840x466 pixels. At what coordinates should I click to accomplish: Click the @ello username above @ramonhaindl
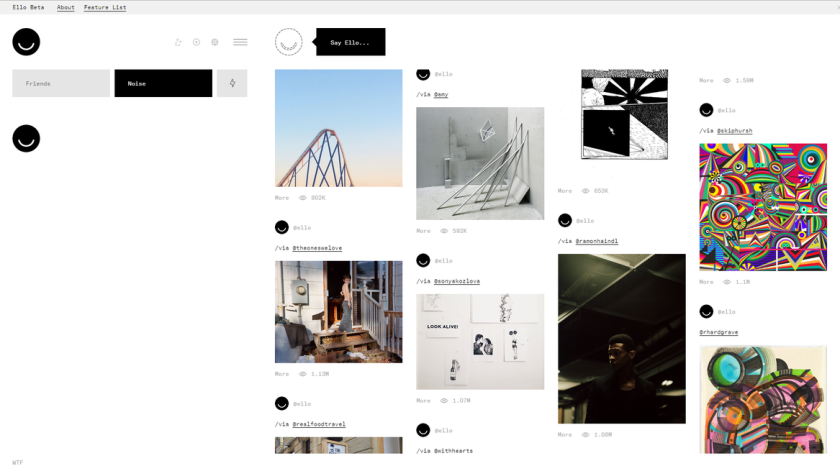click(585, 221)
